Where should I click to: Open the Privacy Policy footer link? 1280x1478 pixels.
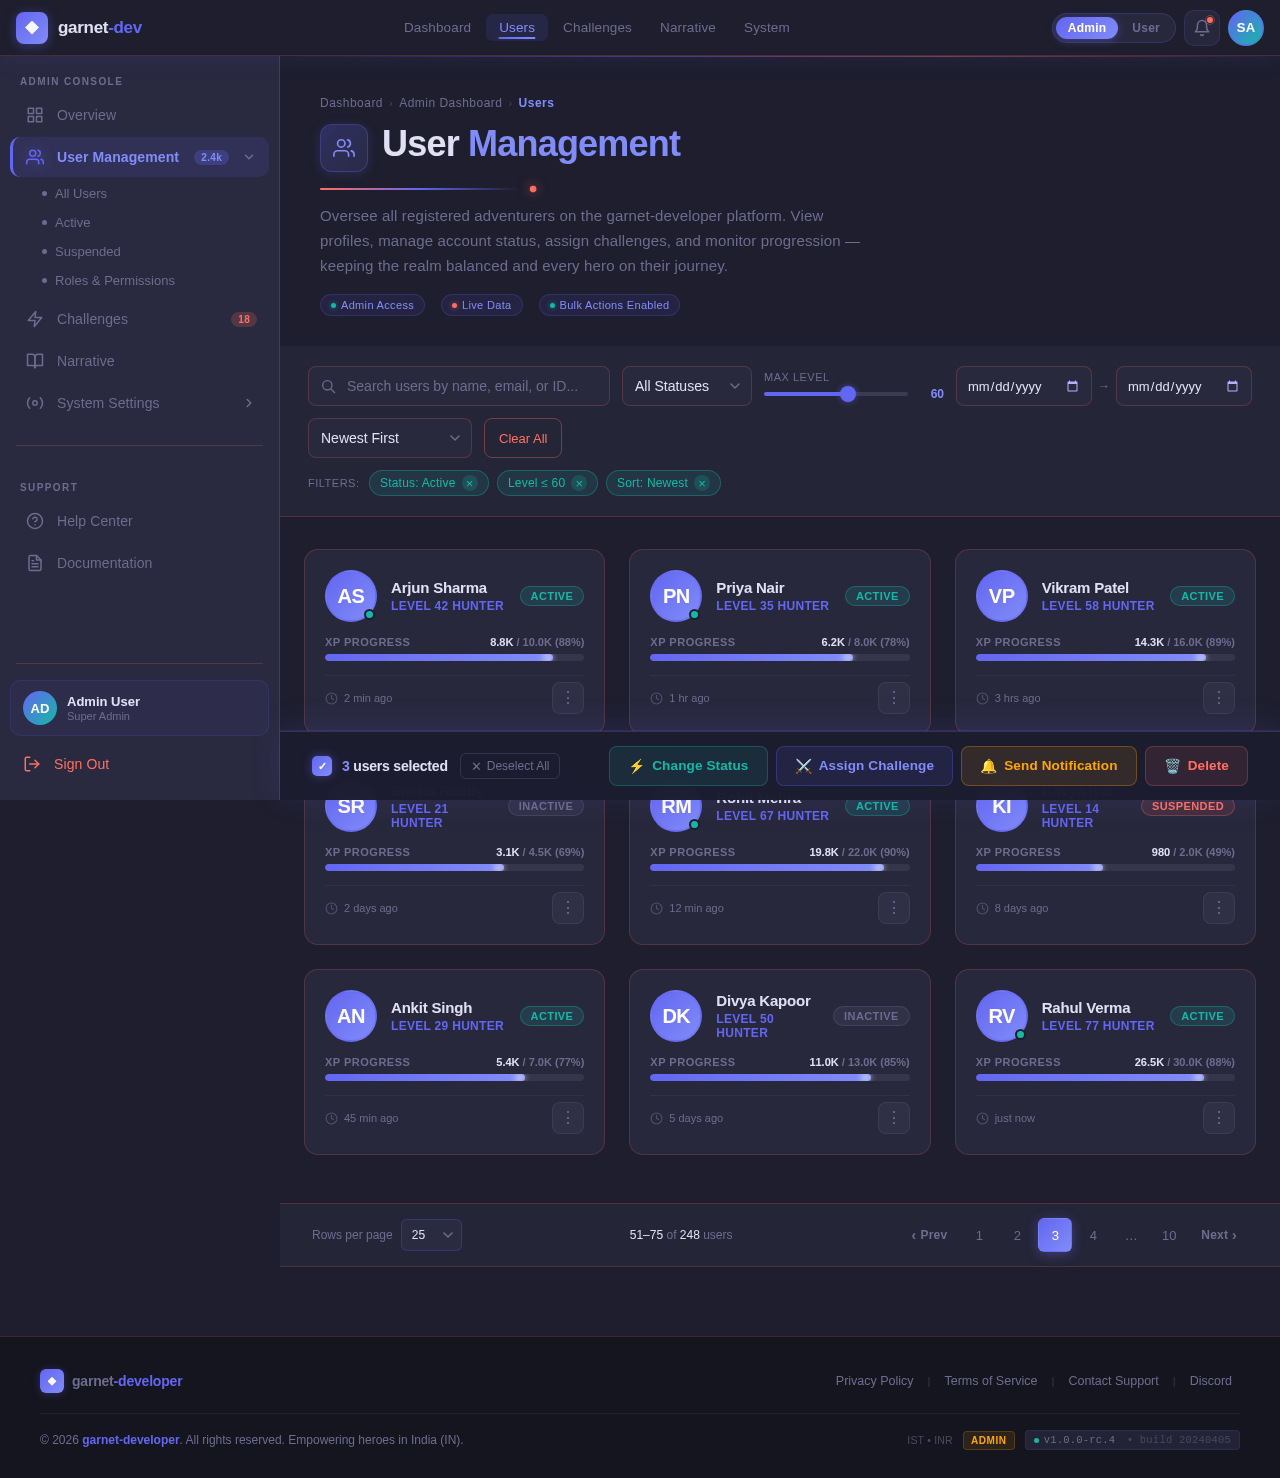pos(875,1381)
